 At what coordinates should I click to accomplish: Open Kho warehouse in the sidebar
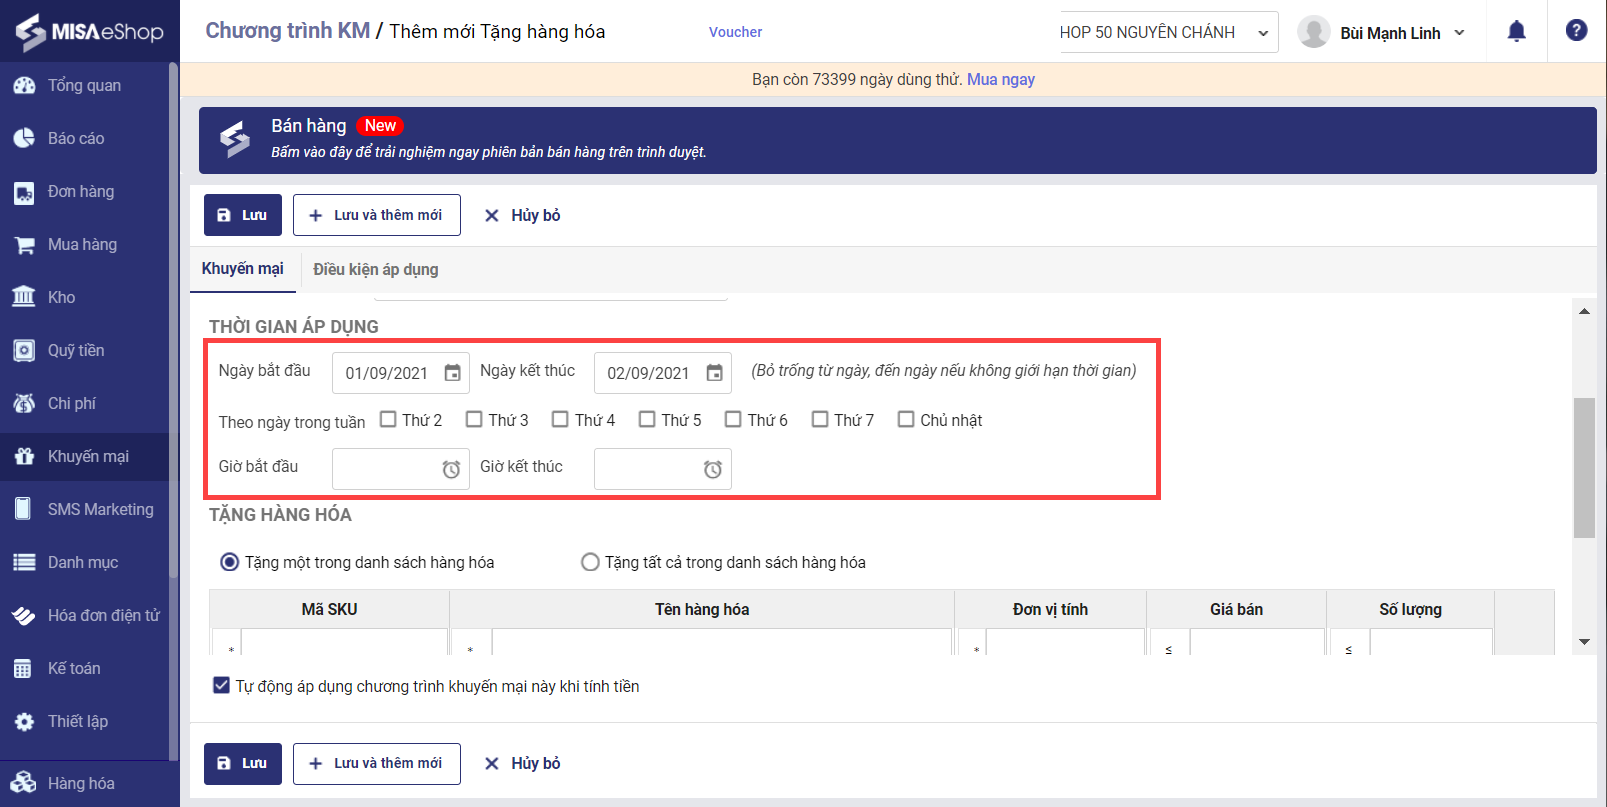click(x=61, y=297)
